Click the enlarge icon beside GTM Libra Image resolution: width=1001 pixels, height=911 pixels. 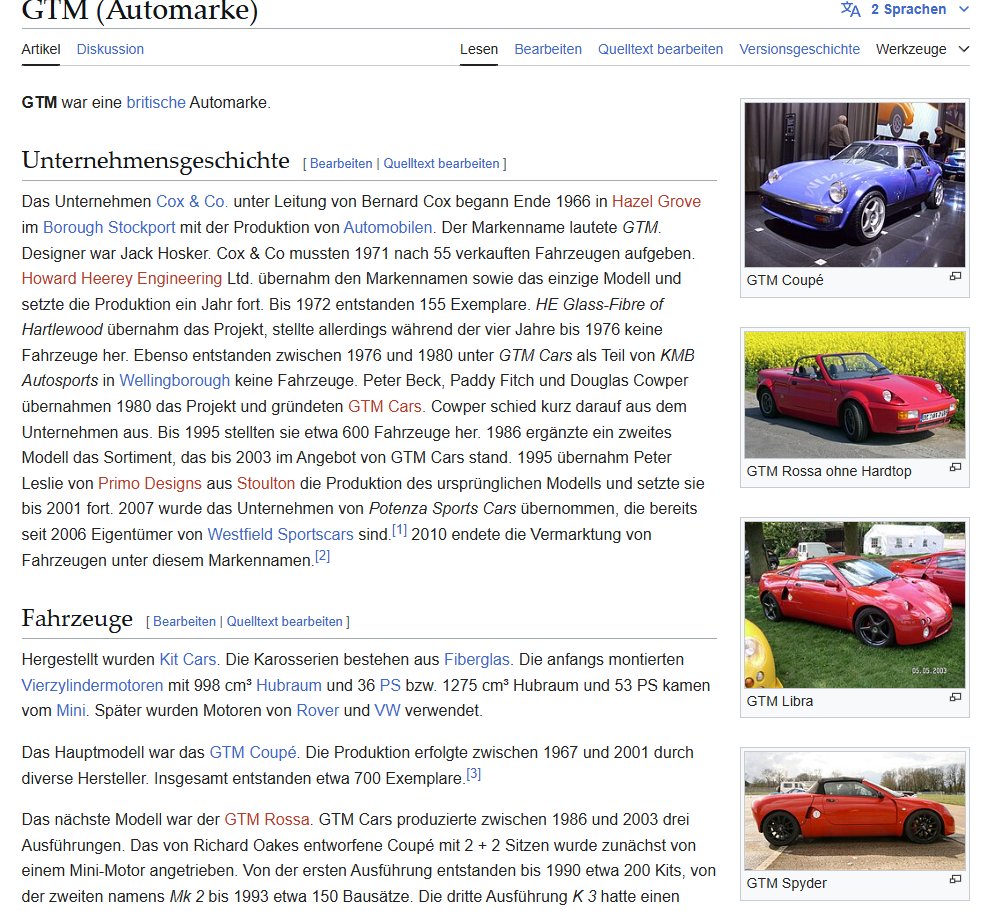pos(955,697)
